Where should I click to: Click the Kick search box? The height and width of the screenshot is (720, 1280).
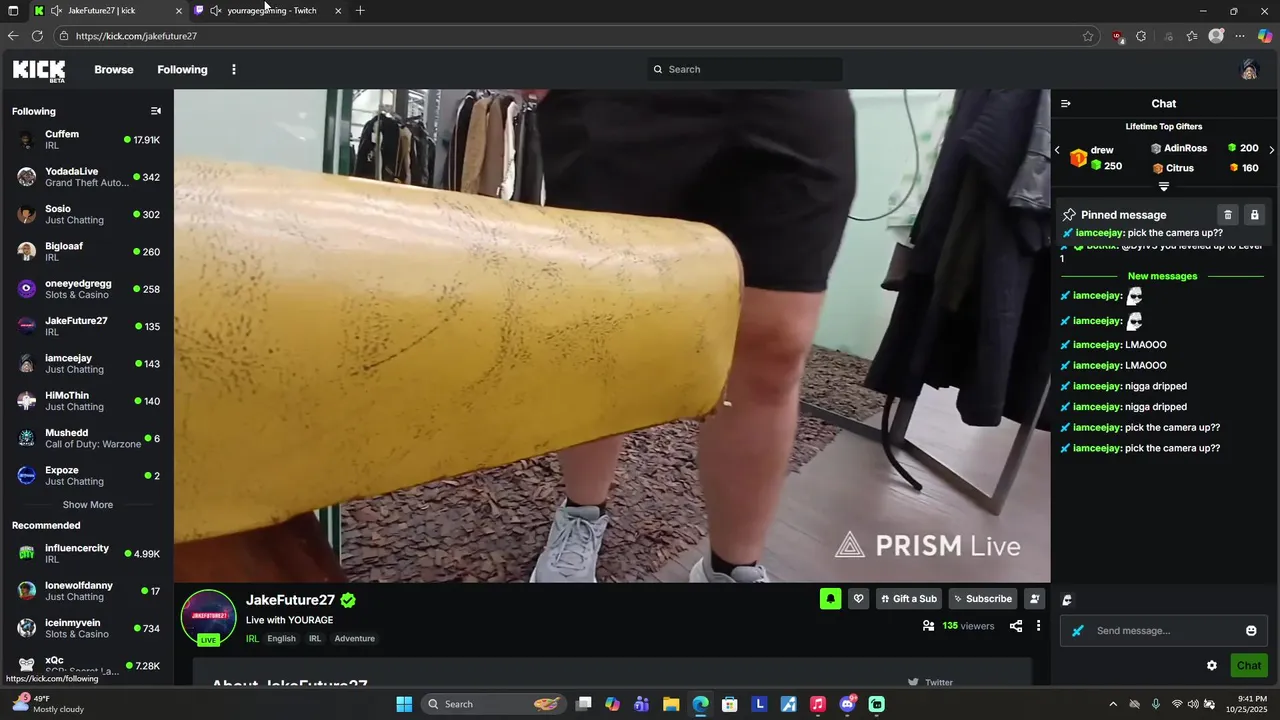(745, 69)
